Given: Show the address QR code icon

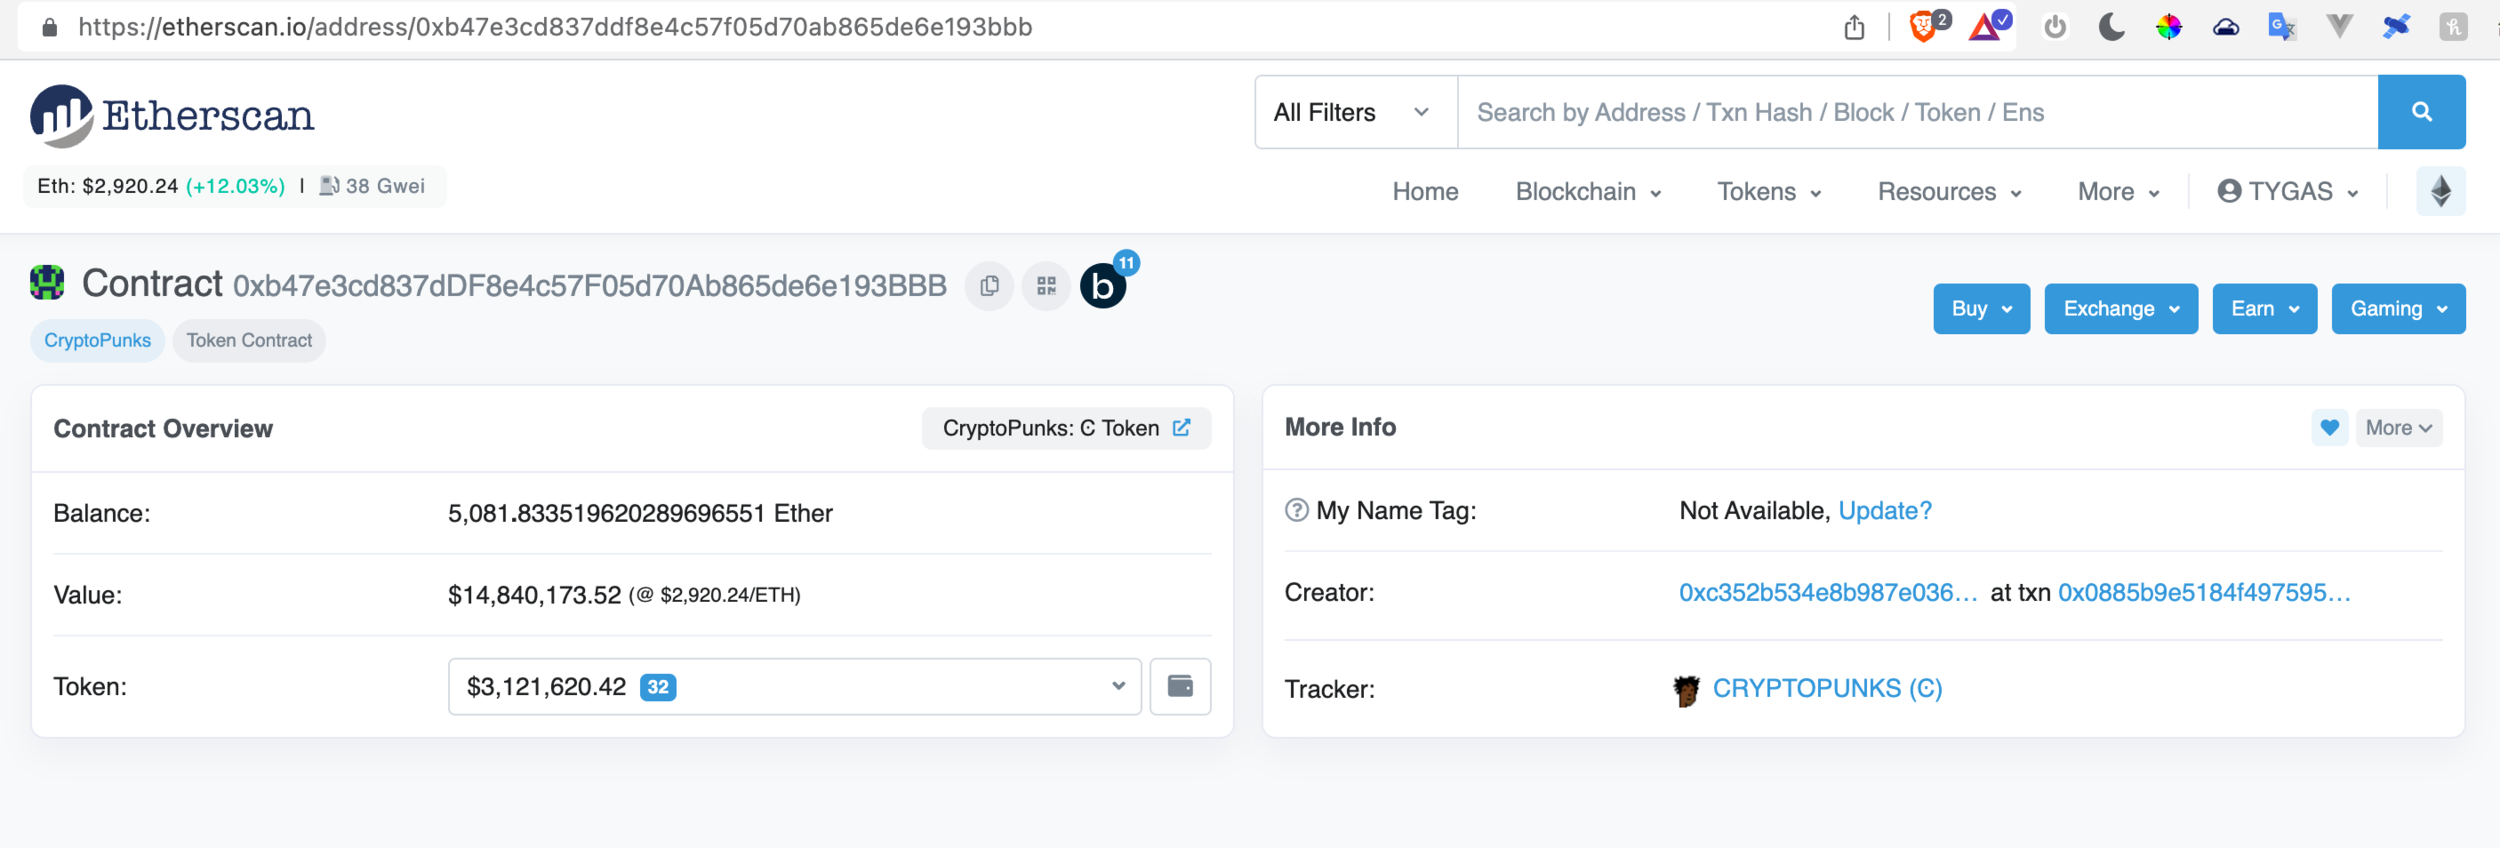Looking at the screenshot, I should [x=1046, y=286].
